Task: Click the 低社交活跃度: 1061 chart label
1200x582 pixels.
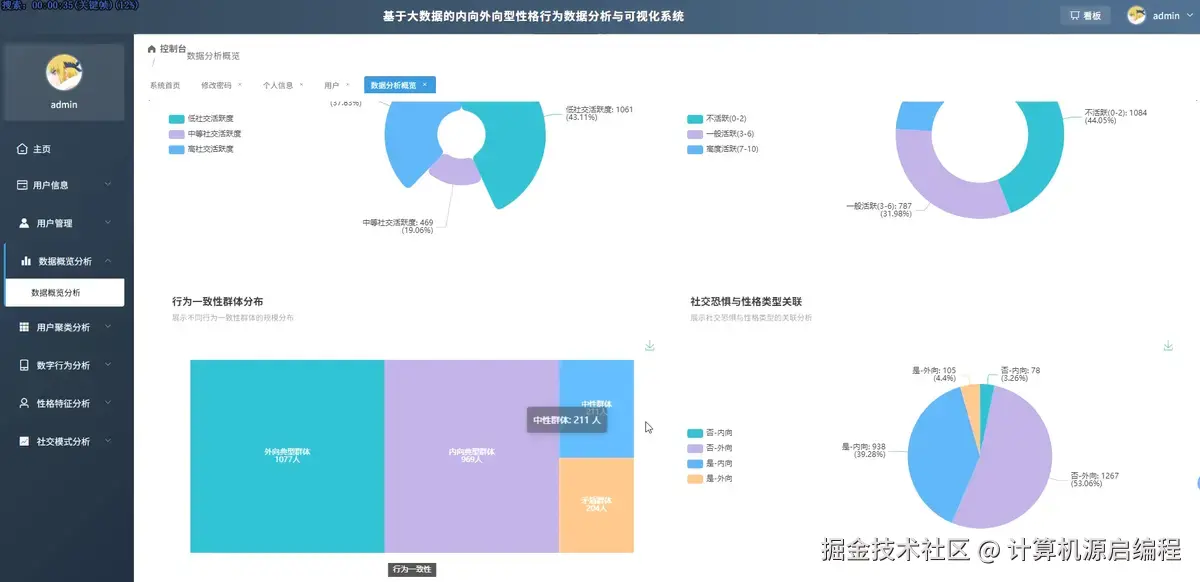Action: click(599, 113)
